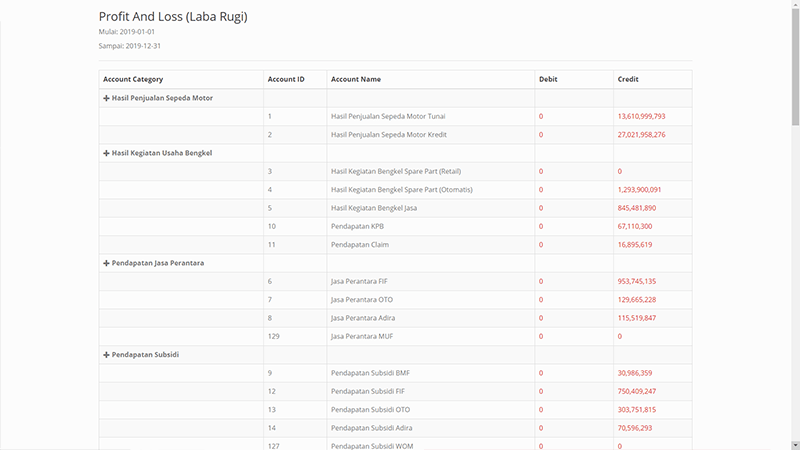Select Pendapatan Subsidi Adira account name
The height and width of the screenshot is (450, 800).
coord(371,428)
